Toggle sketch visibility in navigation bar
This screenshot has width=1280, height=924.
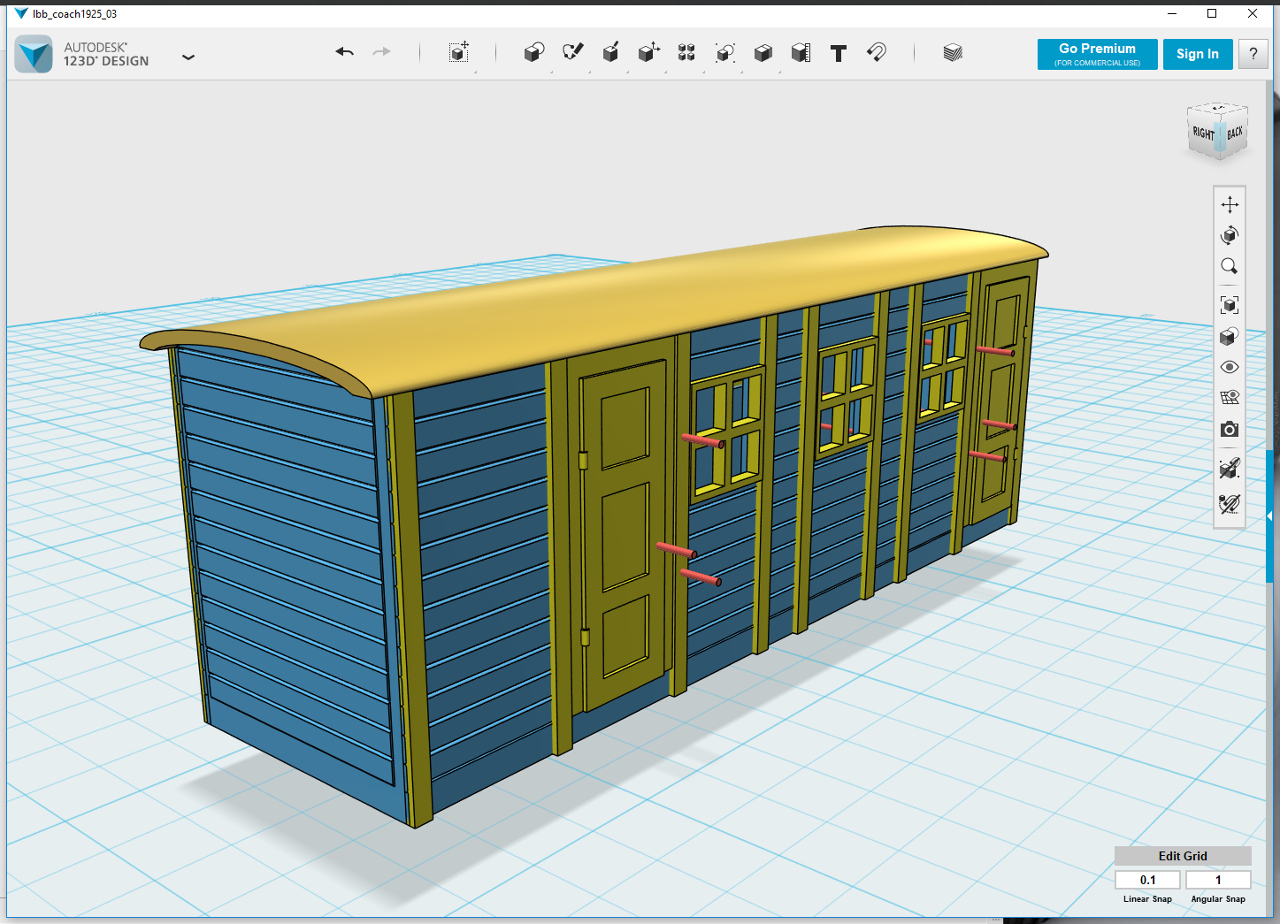coord(1229,502)
